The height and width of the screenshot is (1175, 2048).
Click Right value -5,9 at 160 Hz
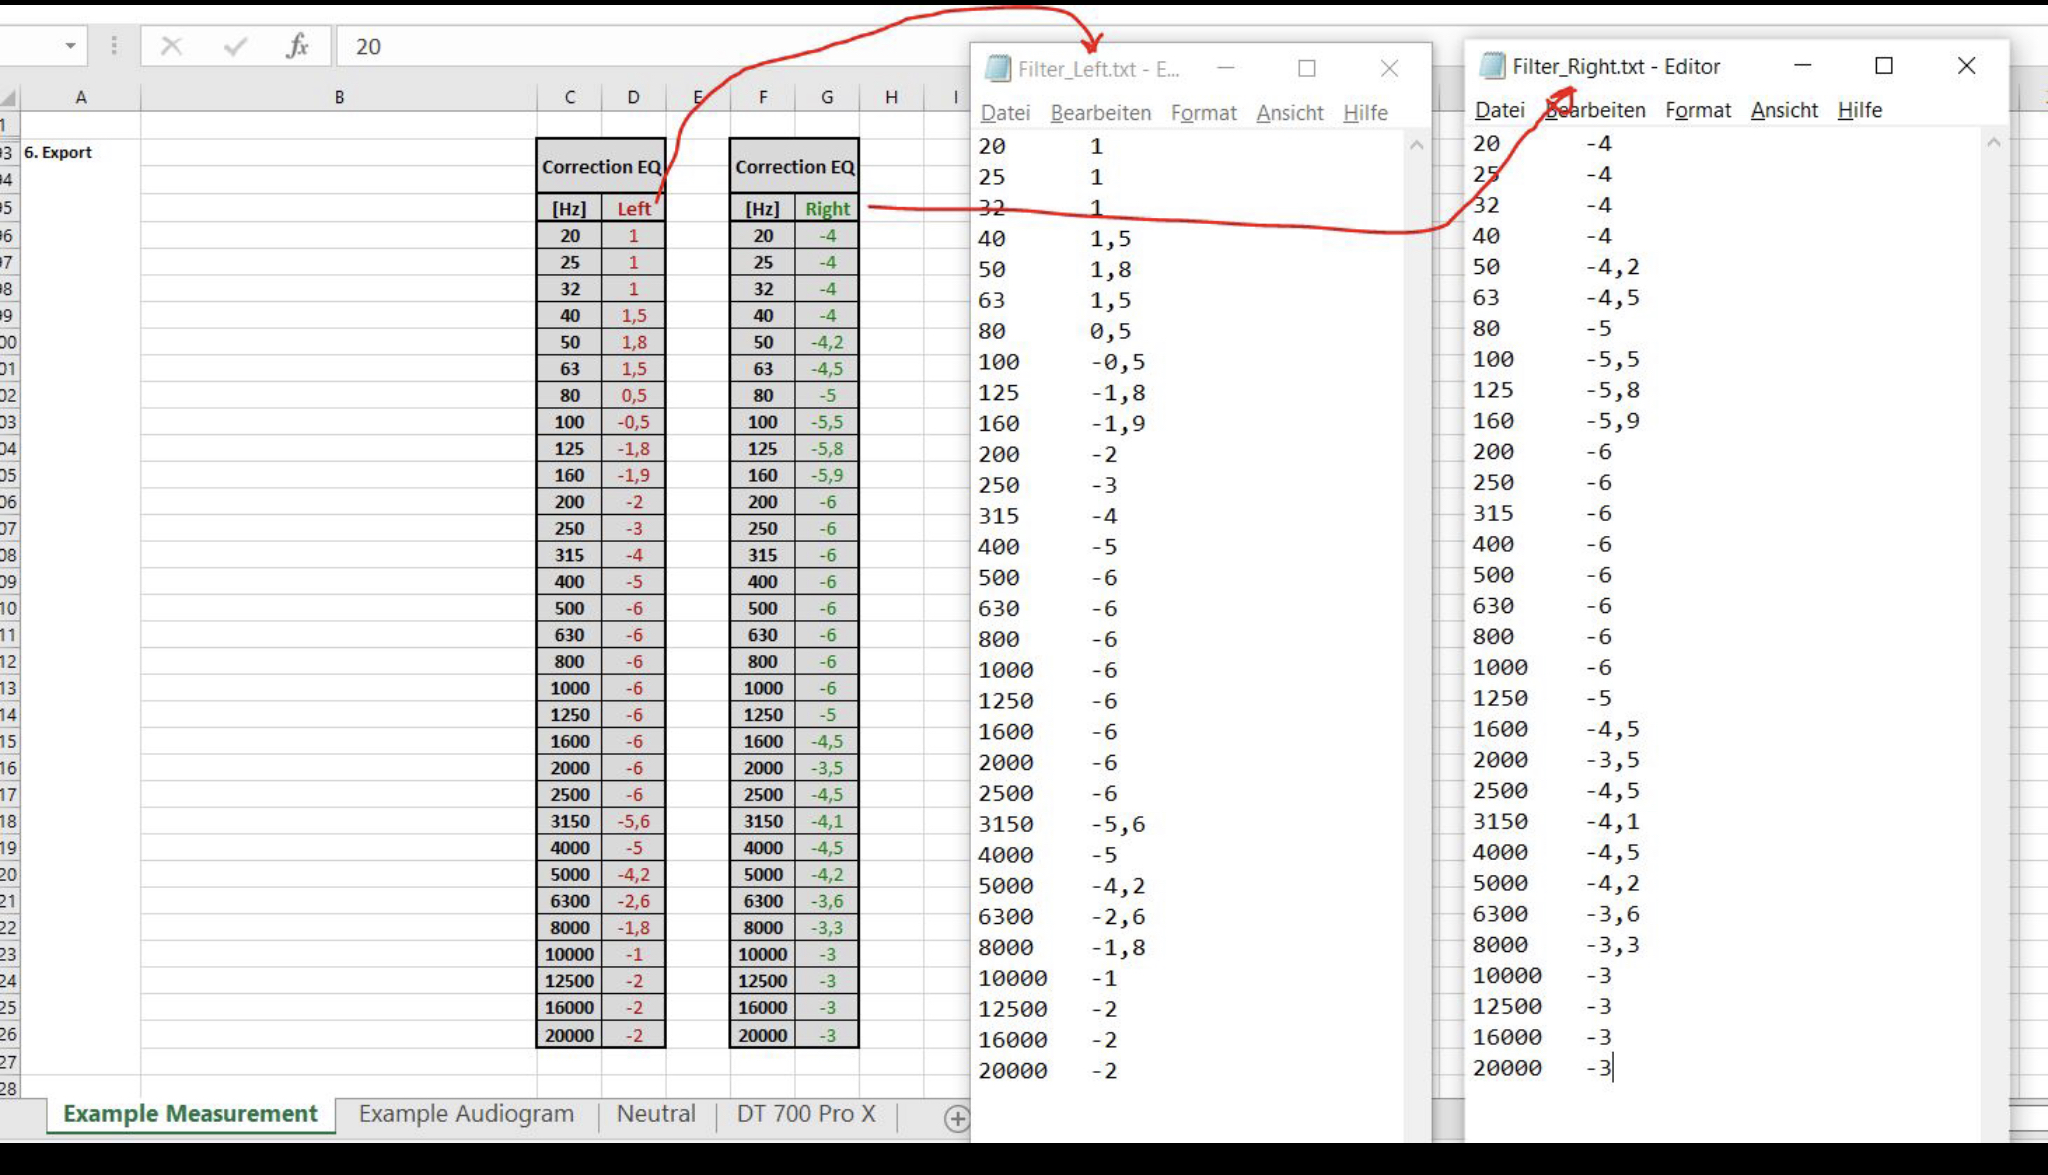(x=827, y=475)
